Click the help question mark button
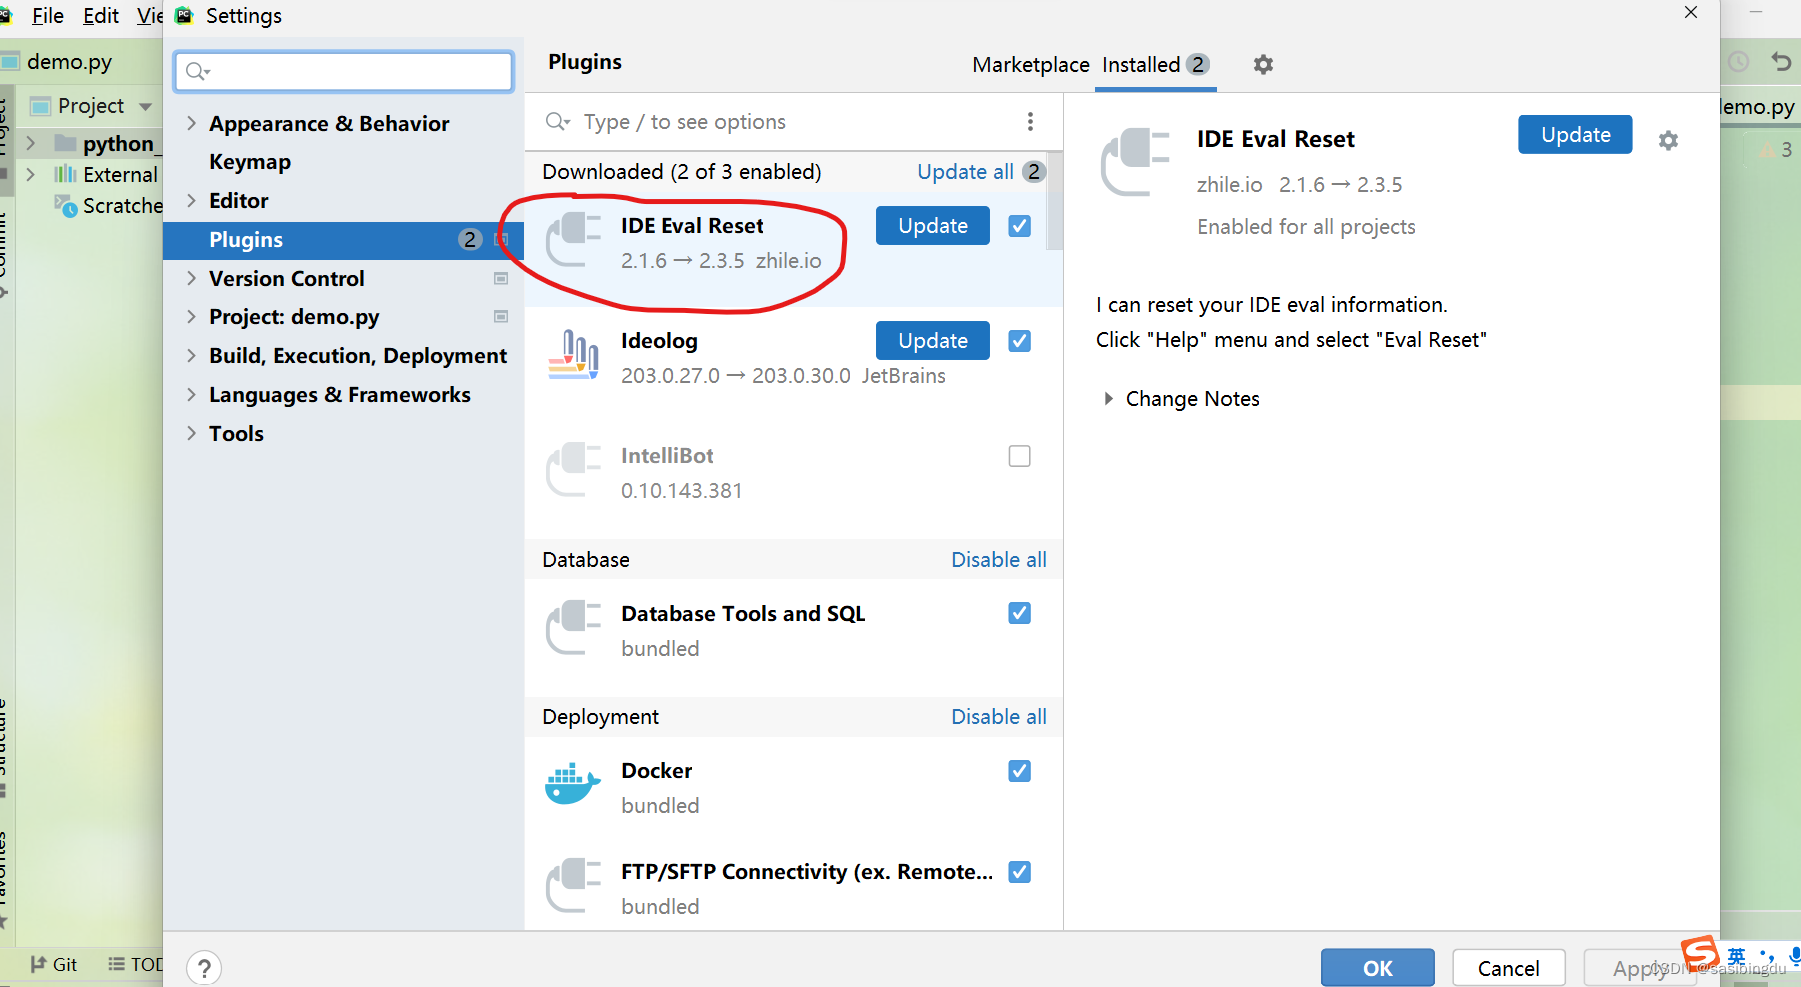This screenshot has height=987, width=1801. click(x=204, y=968)
